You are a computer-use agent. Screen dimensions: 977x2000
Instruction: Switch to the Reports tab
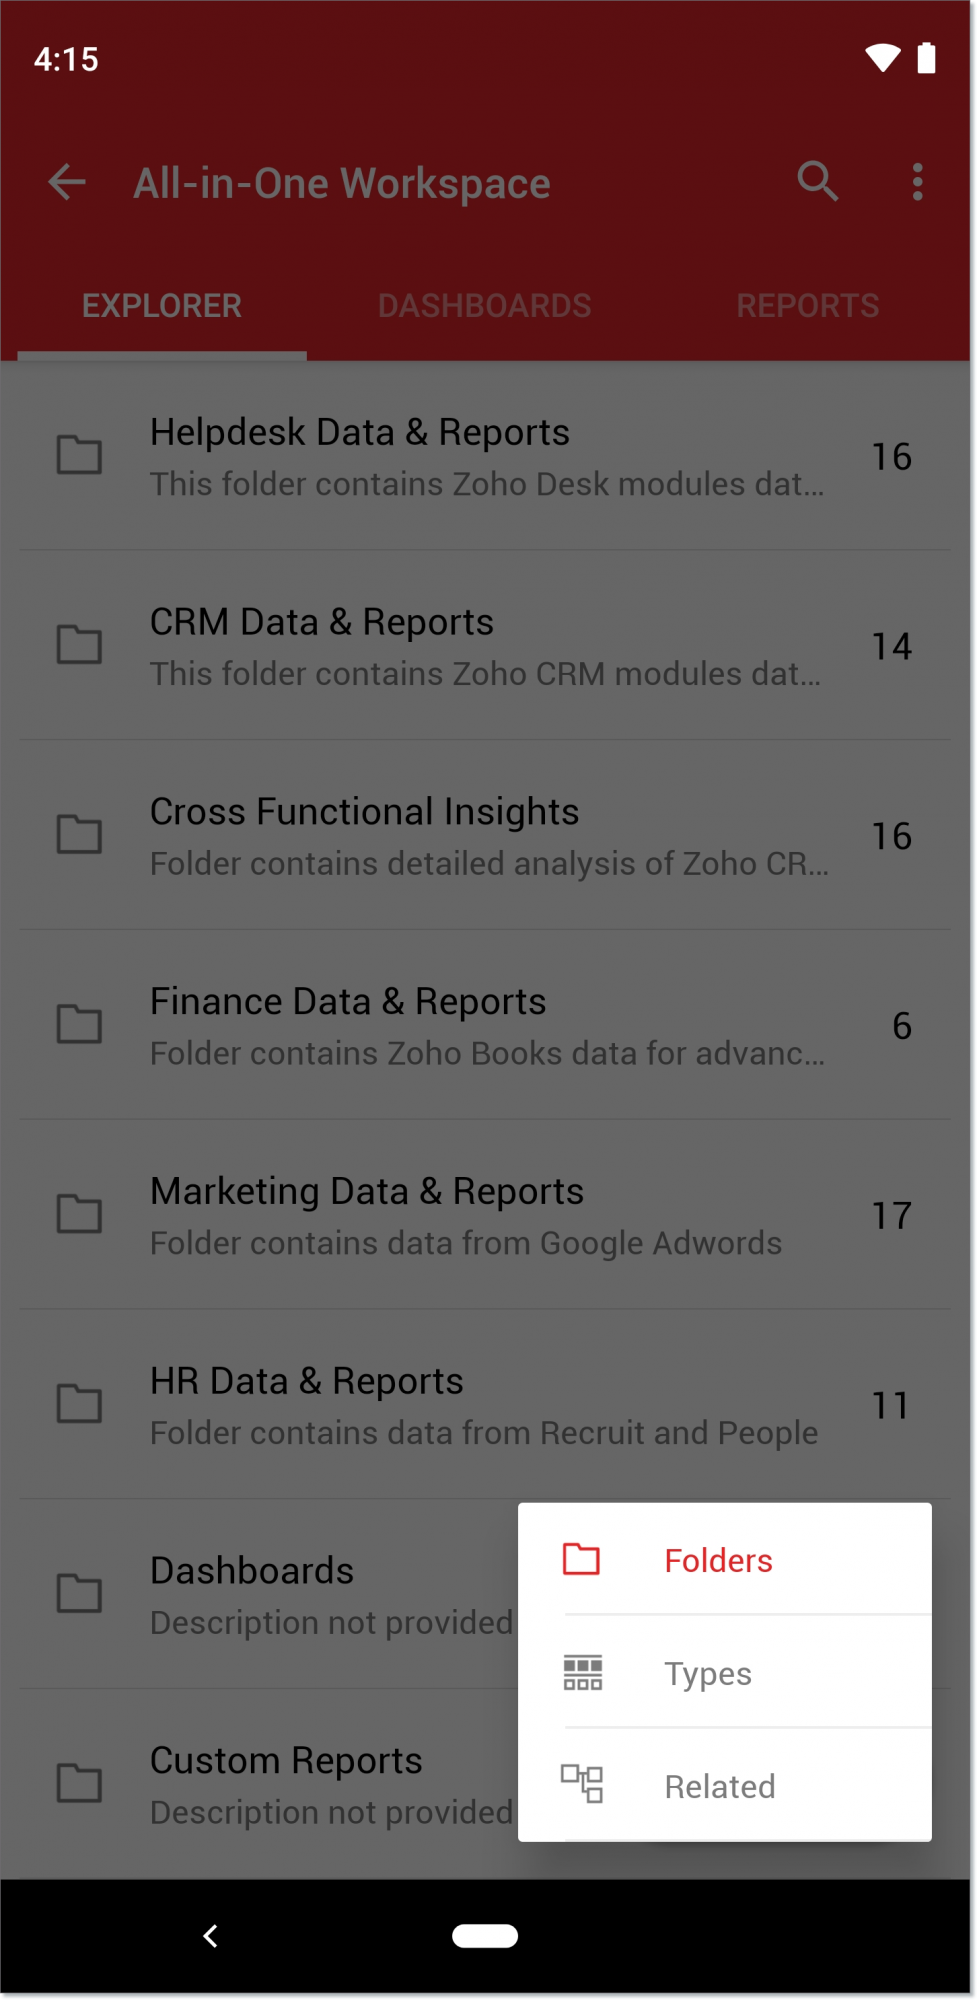point(807,306)
